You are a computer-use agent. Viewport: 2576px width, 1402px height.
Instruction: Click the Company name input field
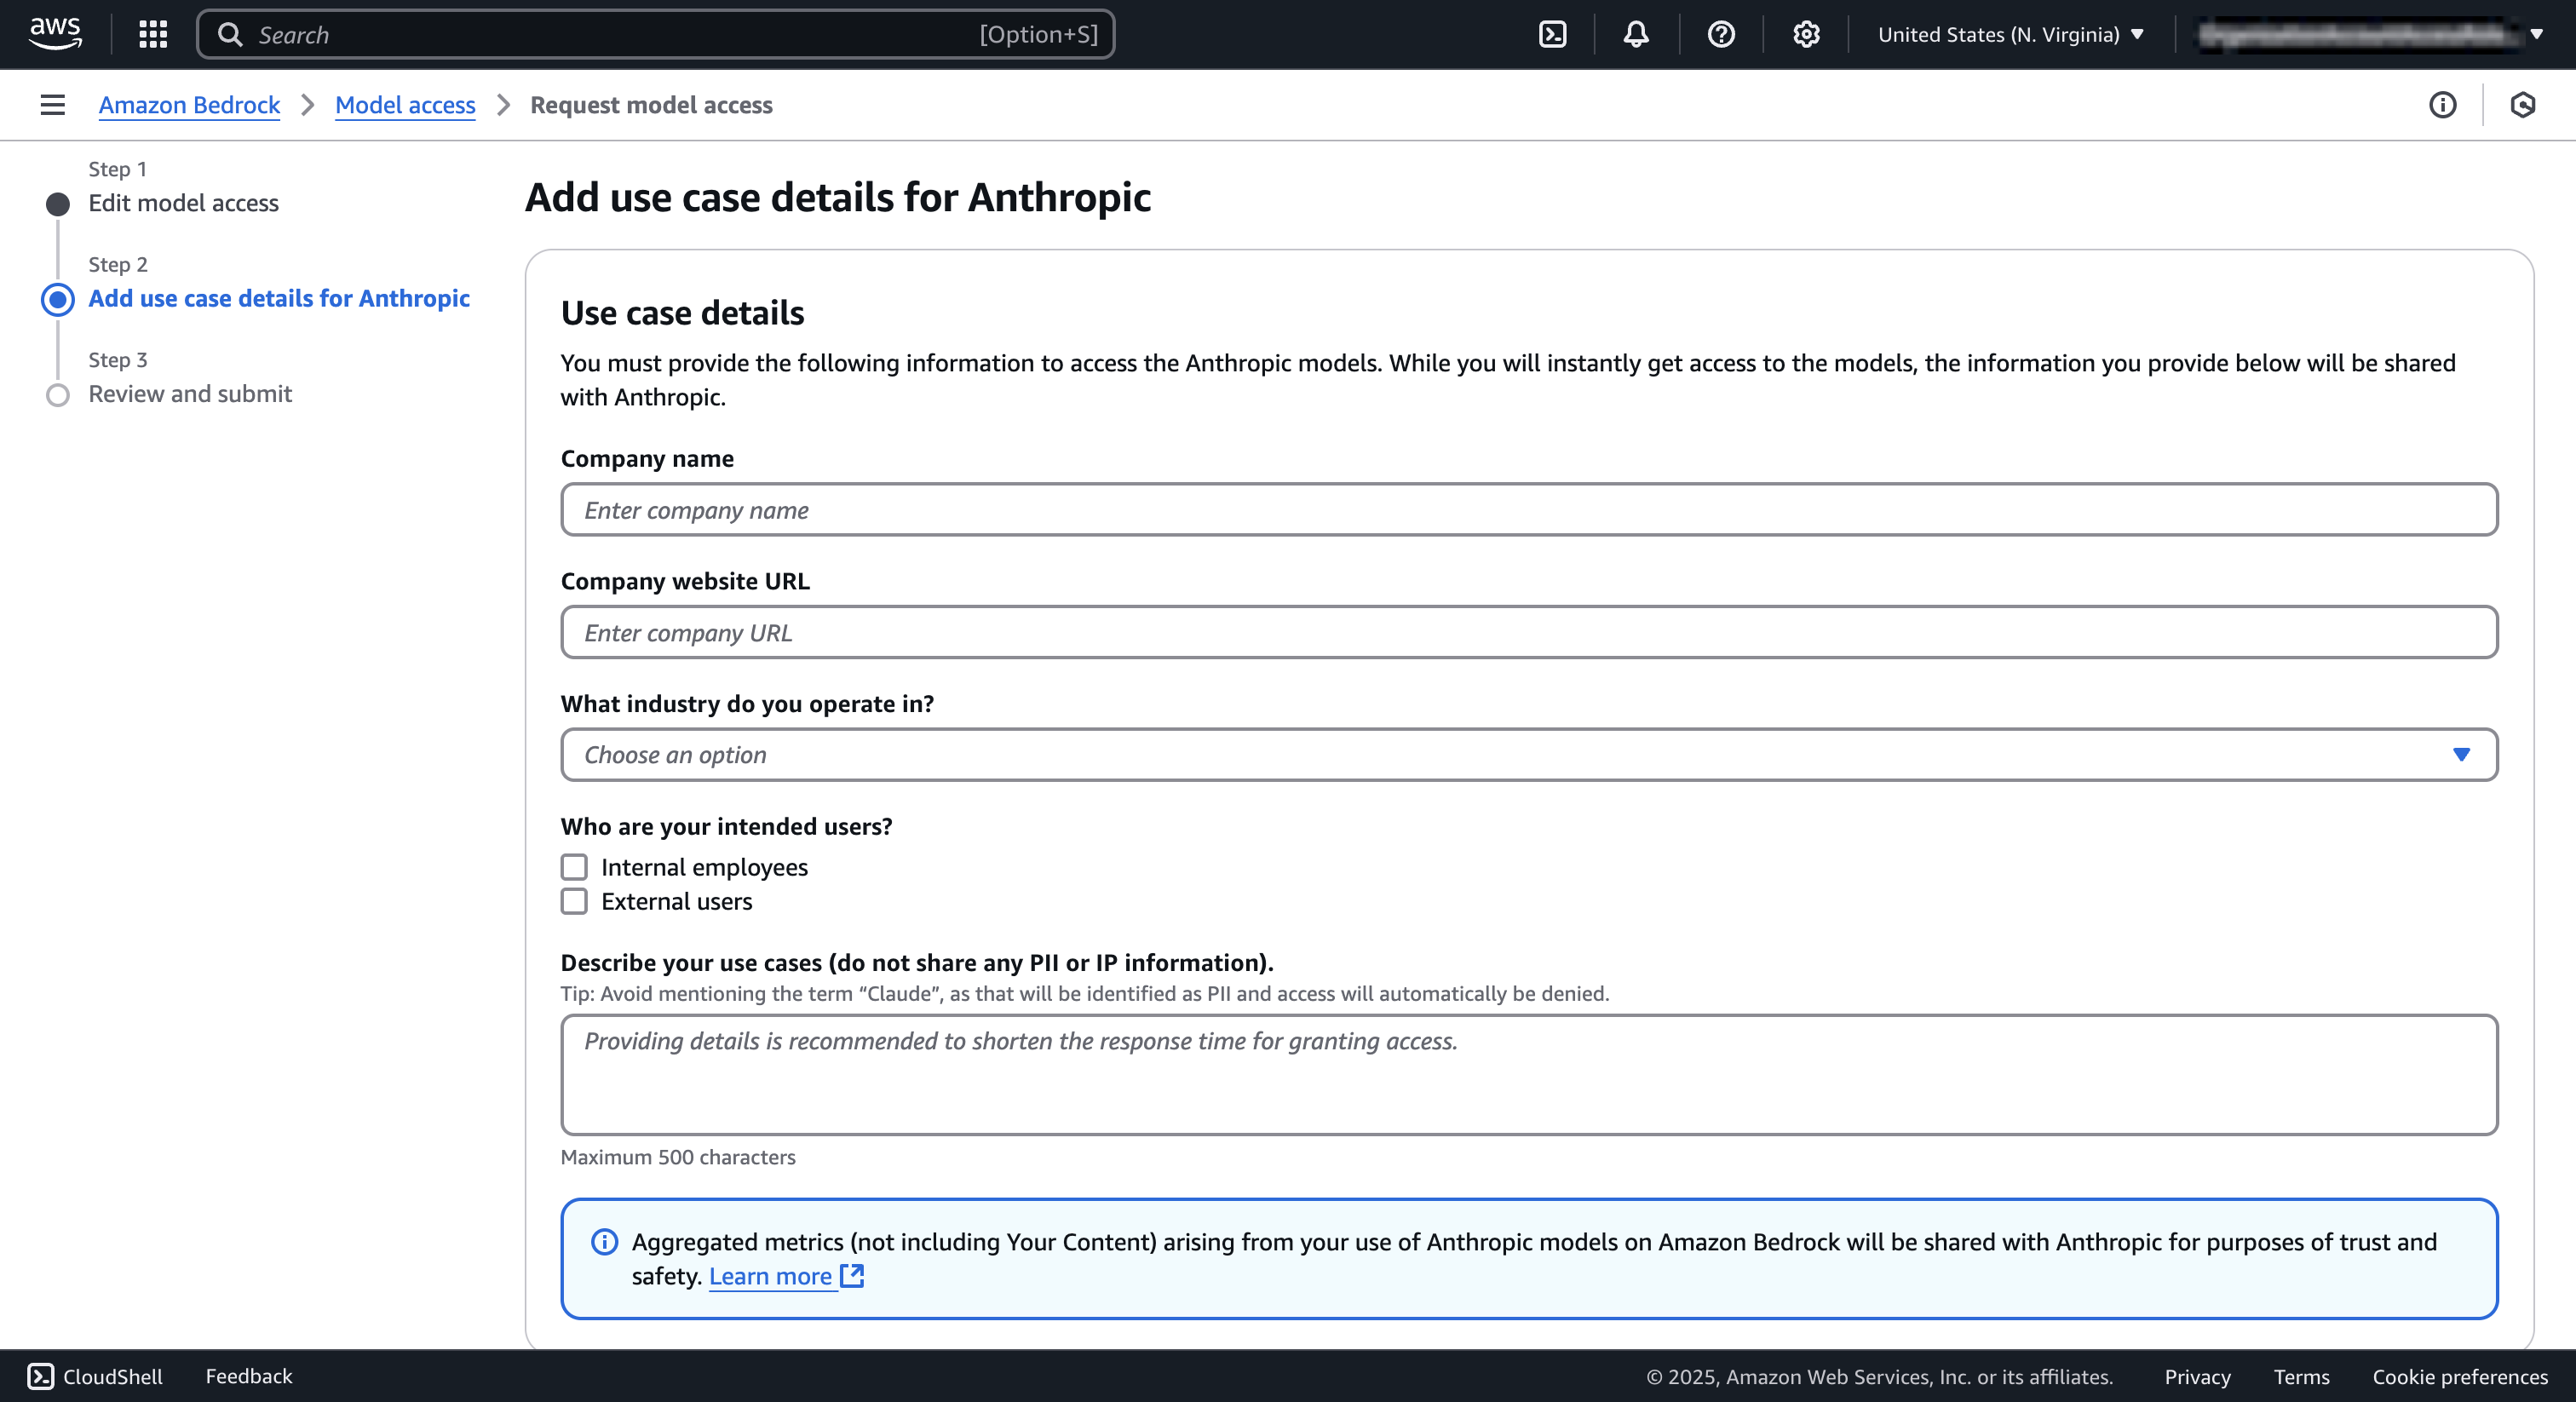1529,510
